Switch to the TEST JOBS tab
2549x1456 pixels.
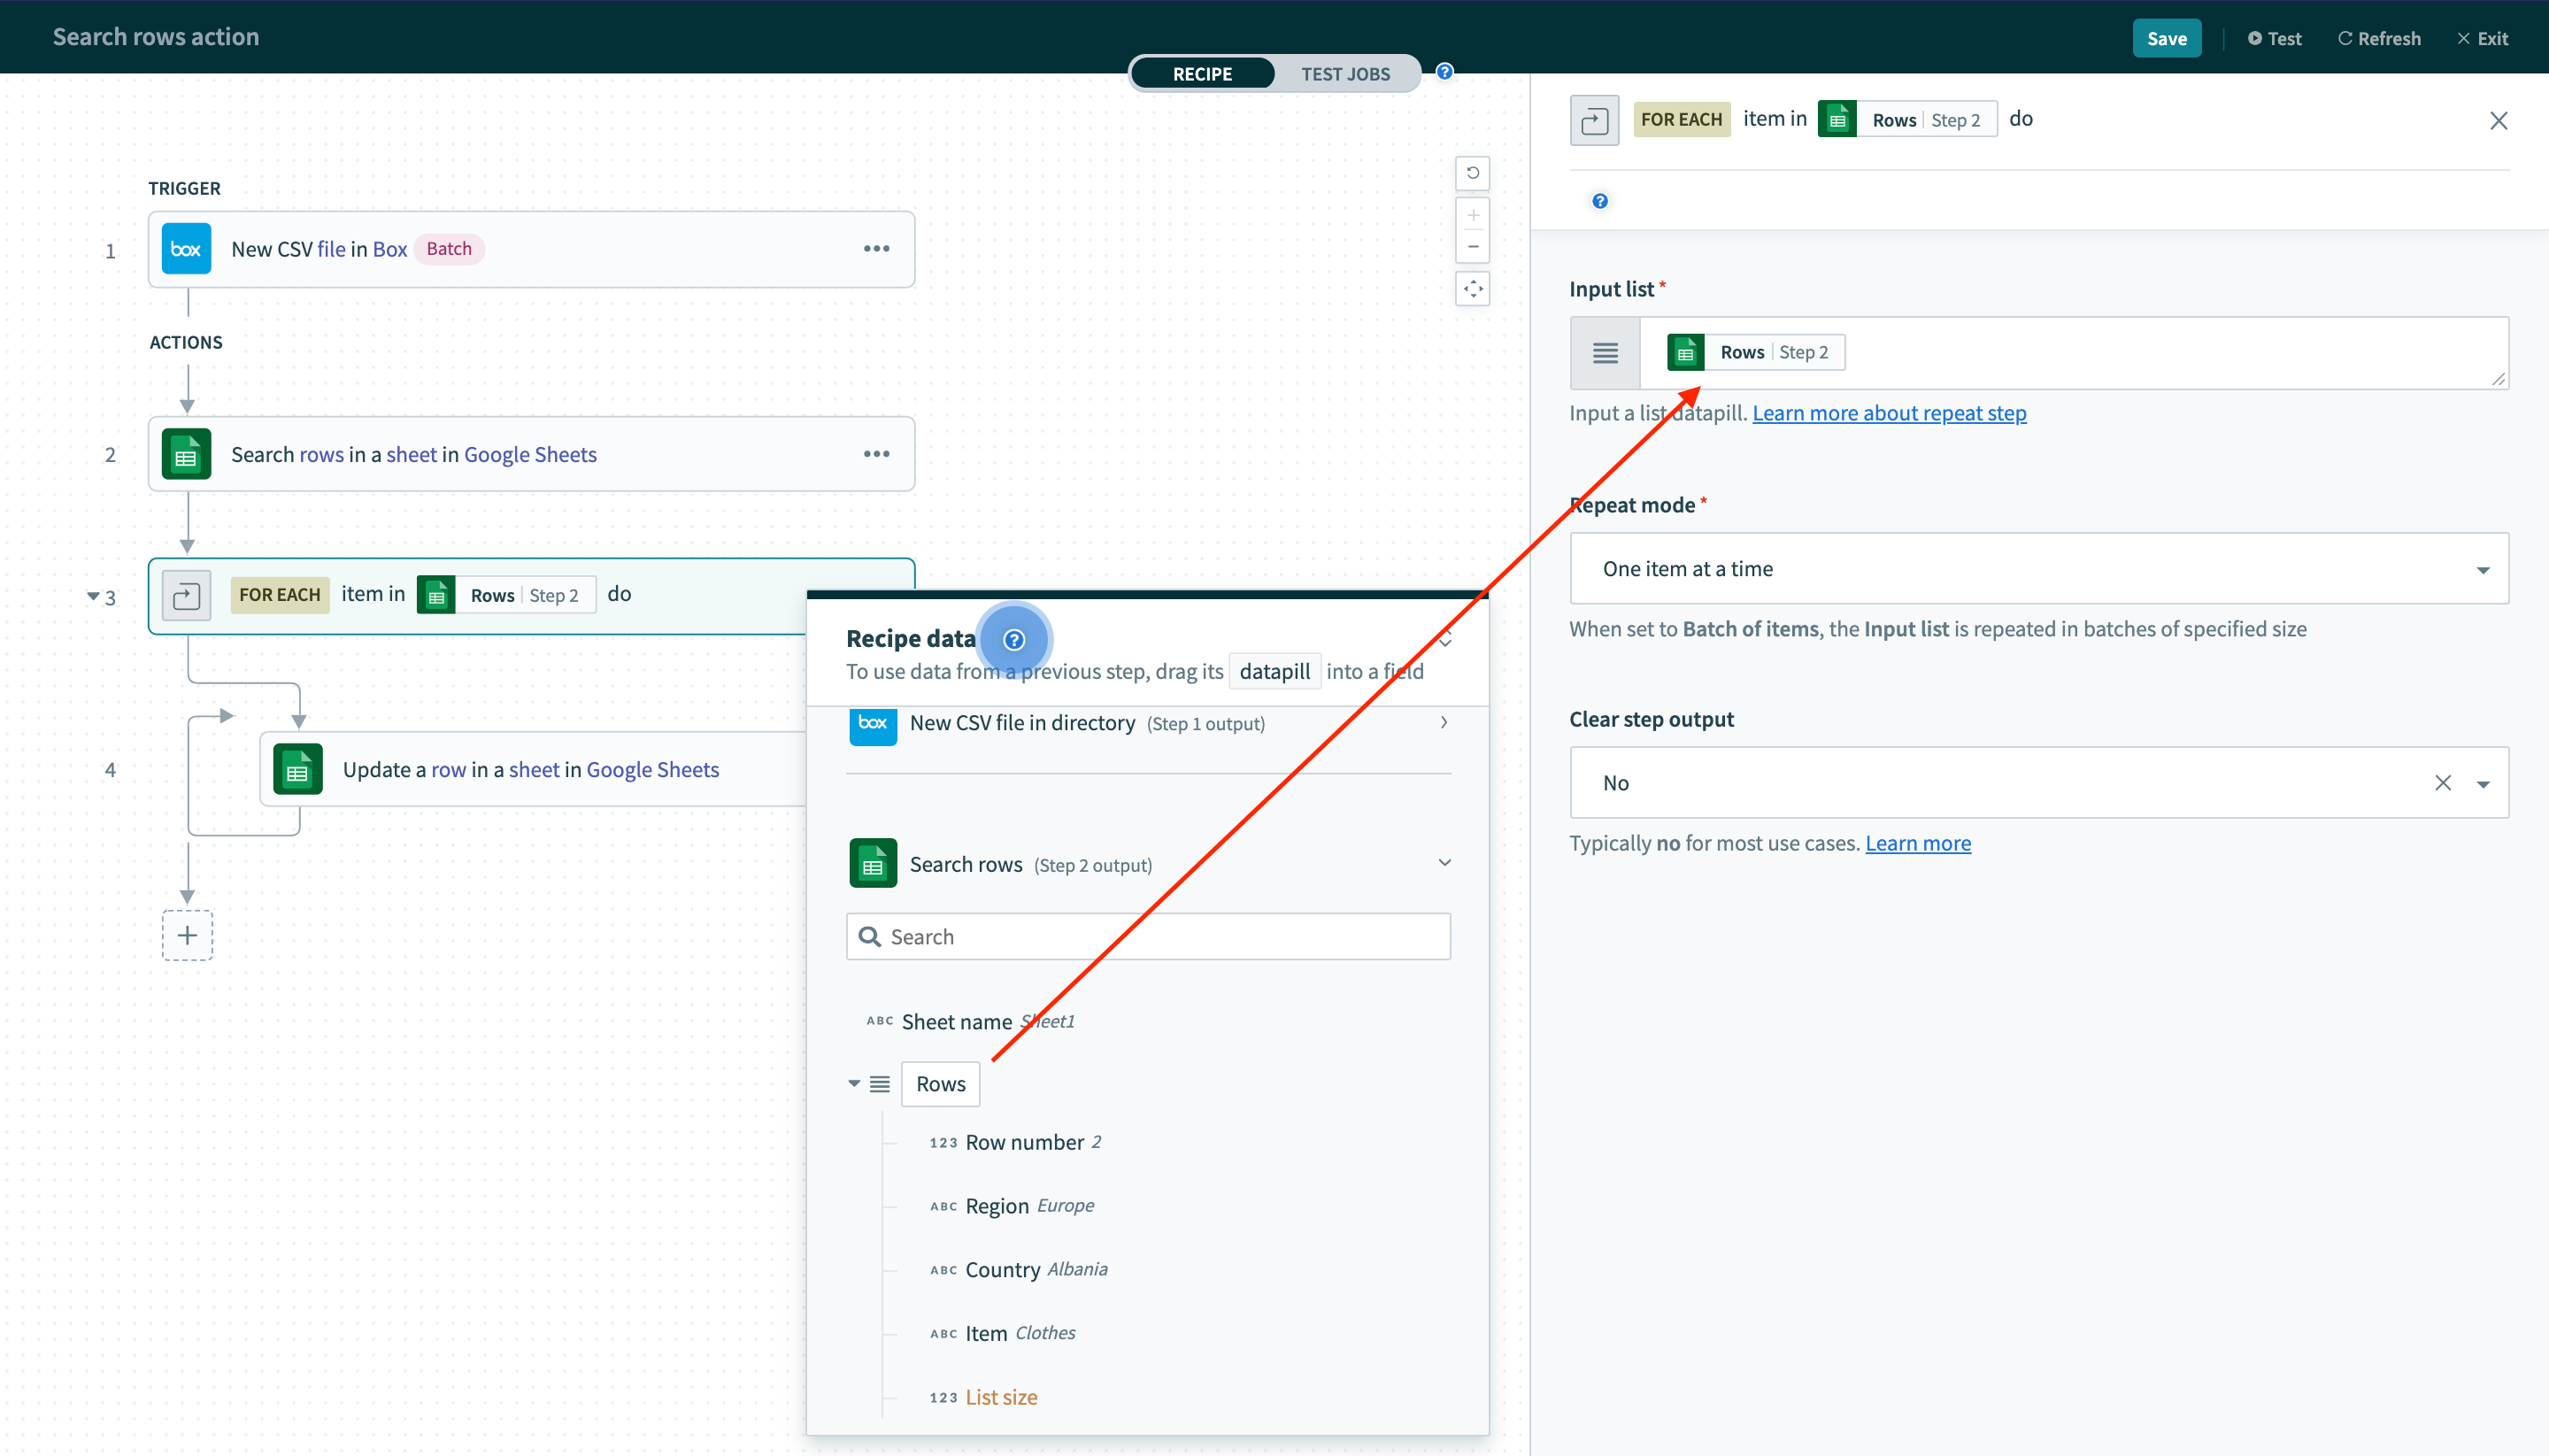pos(1345,73)
